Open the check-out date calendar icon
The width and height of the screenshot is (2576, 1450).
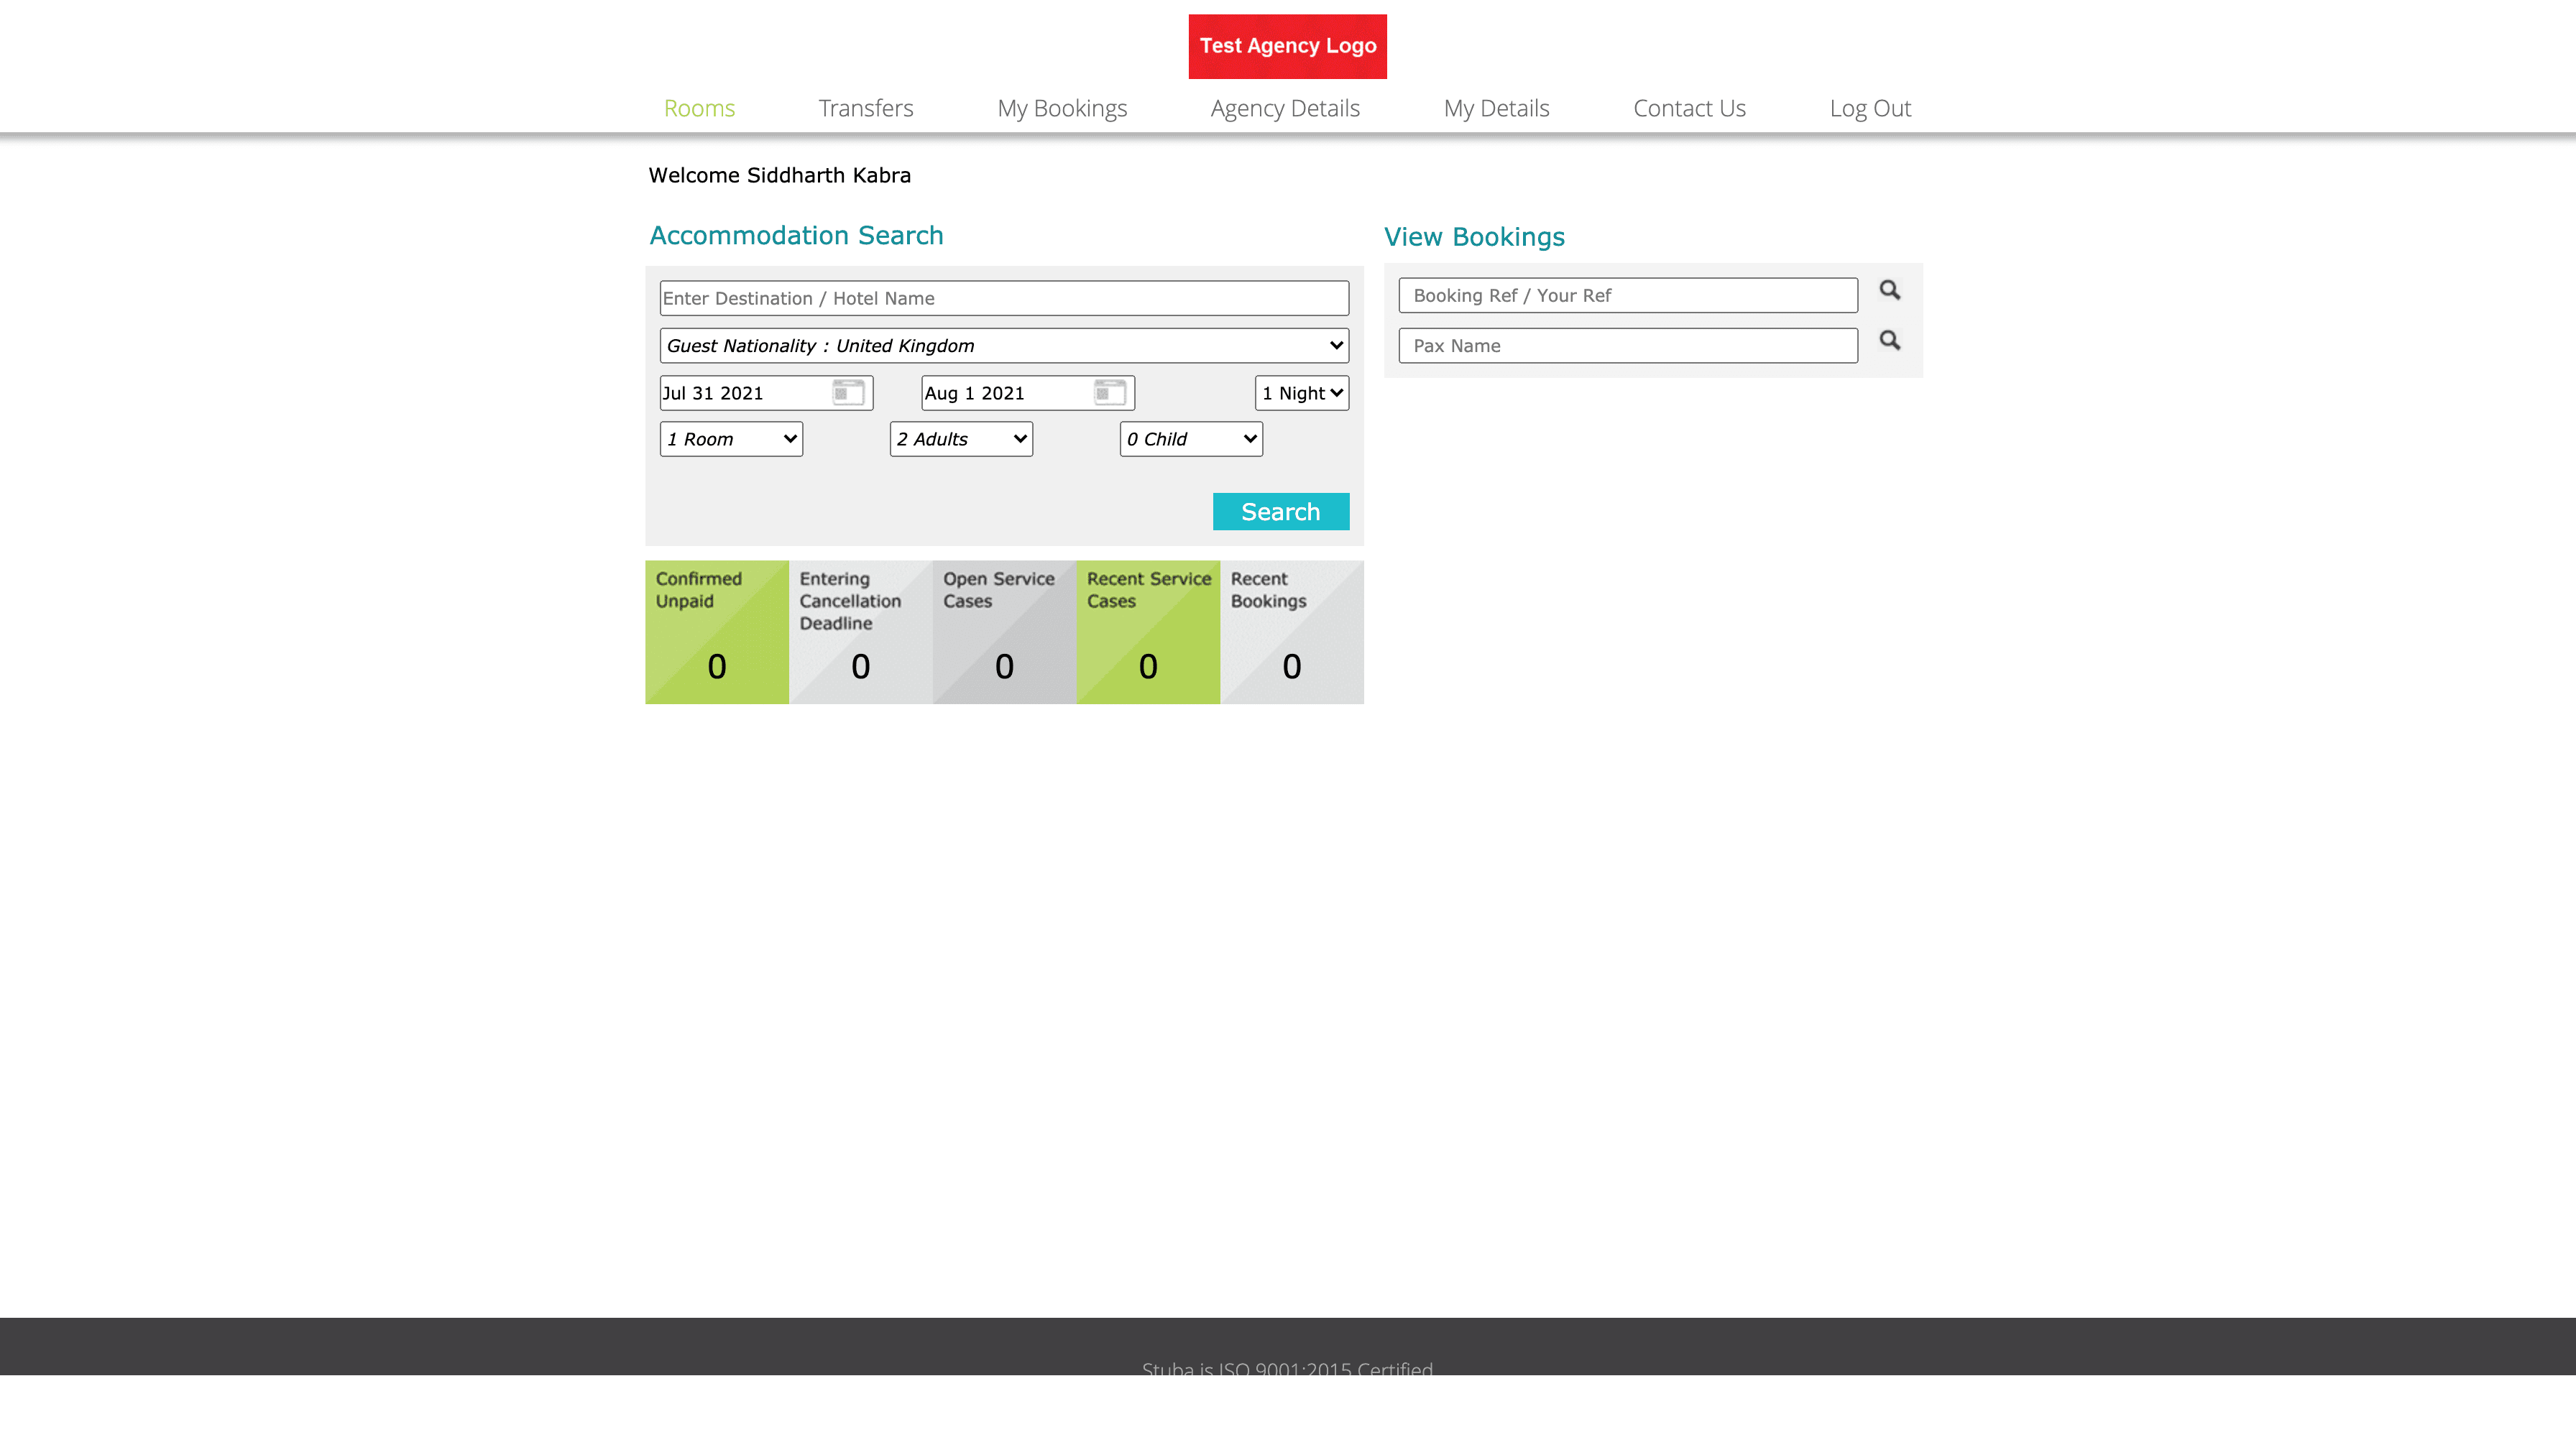[x=1109, y=393]
